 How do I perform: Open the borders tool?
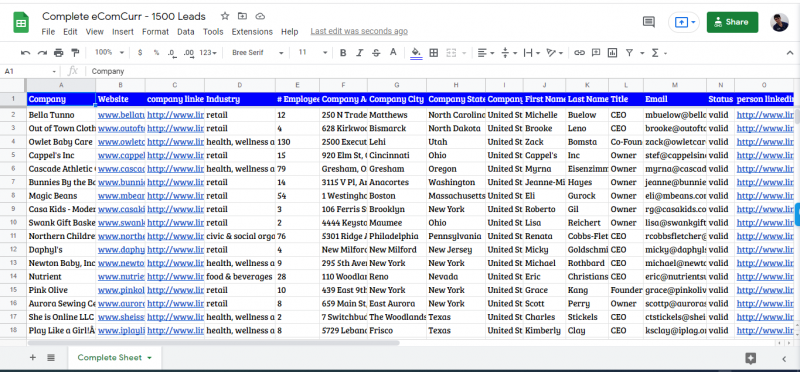[434, 53]
